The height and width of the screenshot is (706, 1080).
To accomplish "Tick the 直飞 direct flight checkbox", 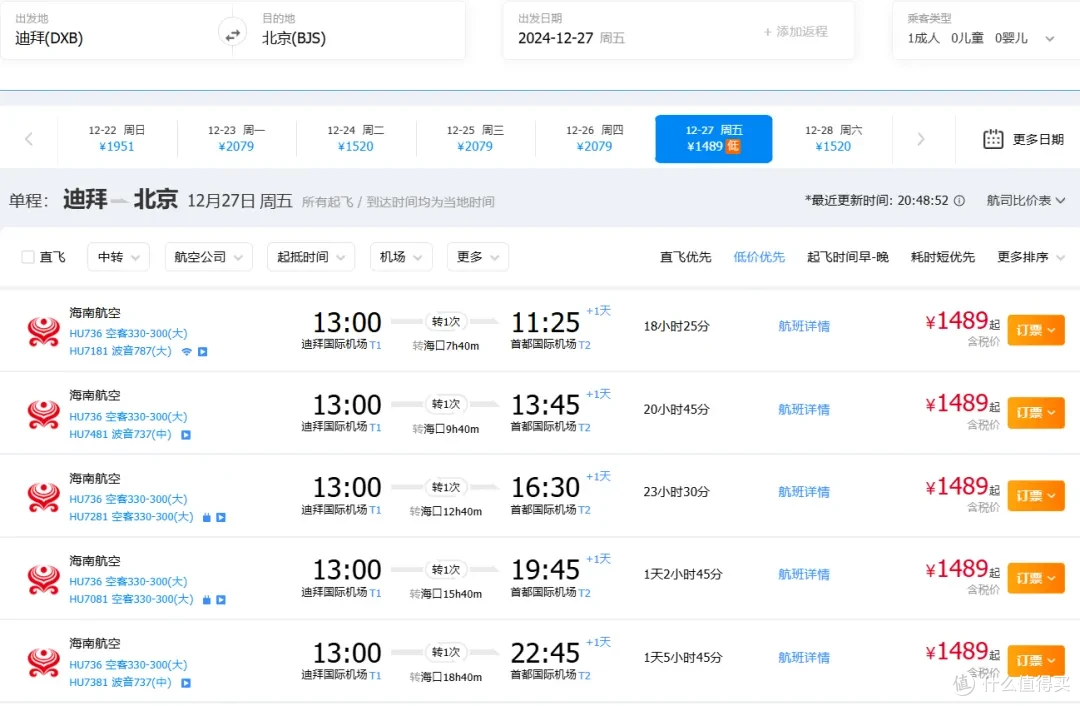I will coord(28,257).
